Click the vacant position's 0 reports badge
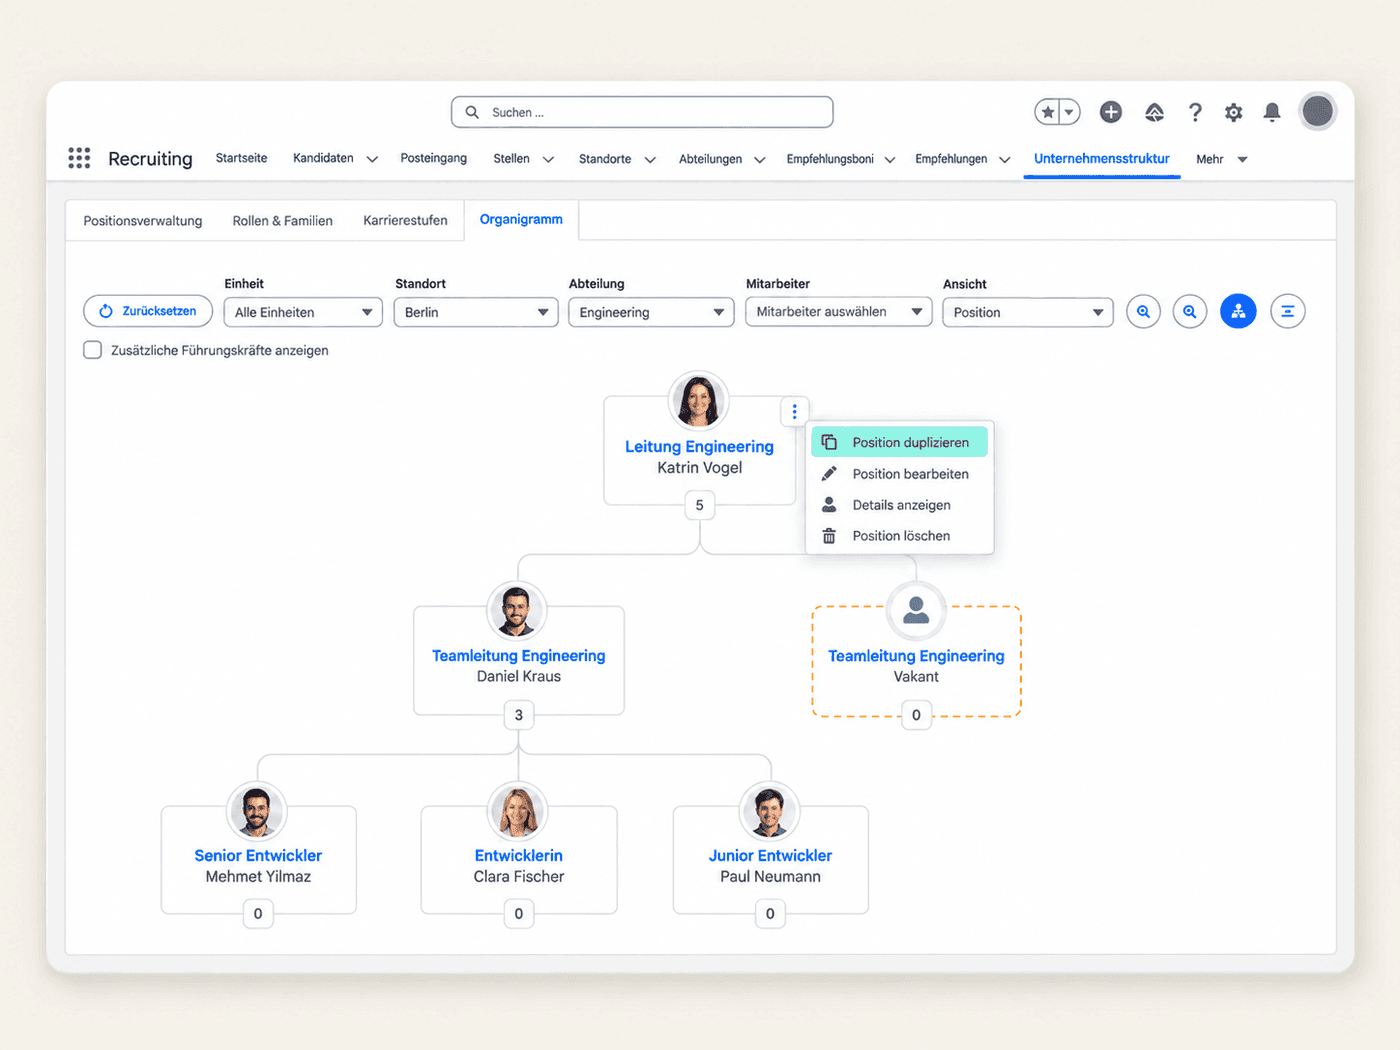The image size is (1400, 1050). pos(916,715)
